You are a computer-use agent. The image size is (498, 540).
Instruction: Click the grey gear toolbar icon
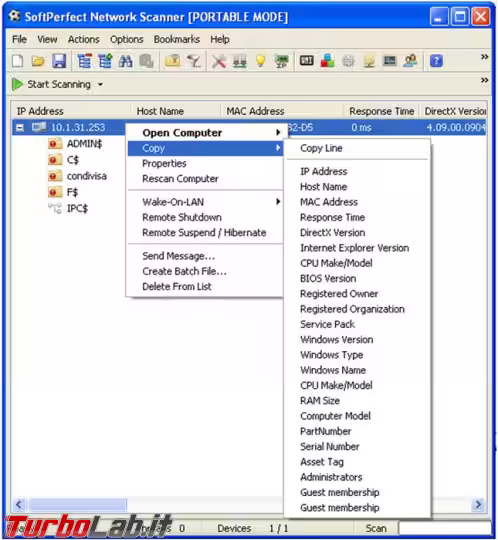(x=348, y=61)
